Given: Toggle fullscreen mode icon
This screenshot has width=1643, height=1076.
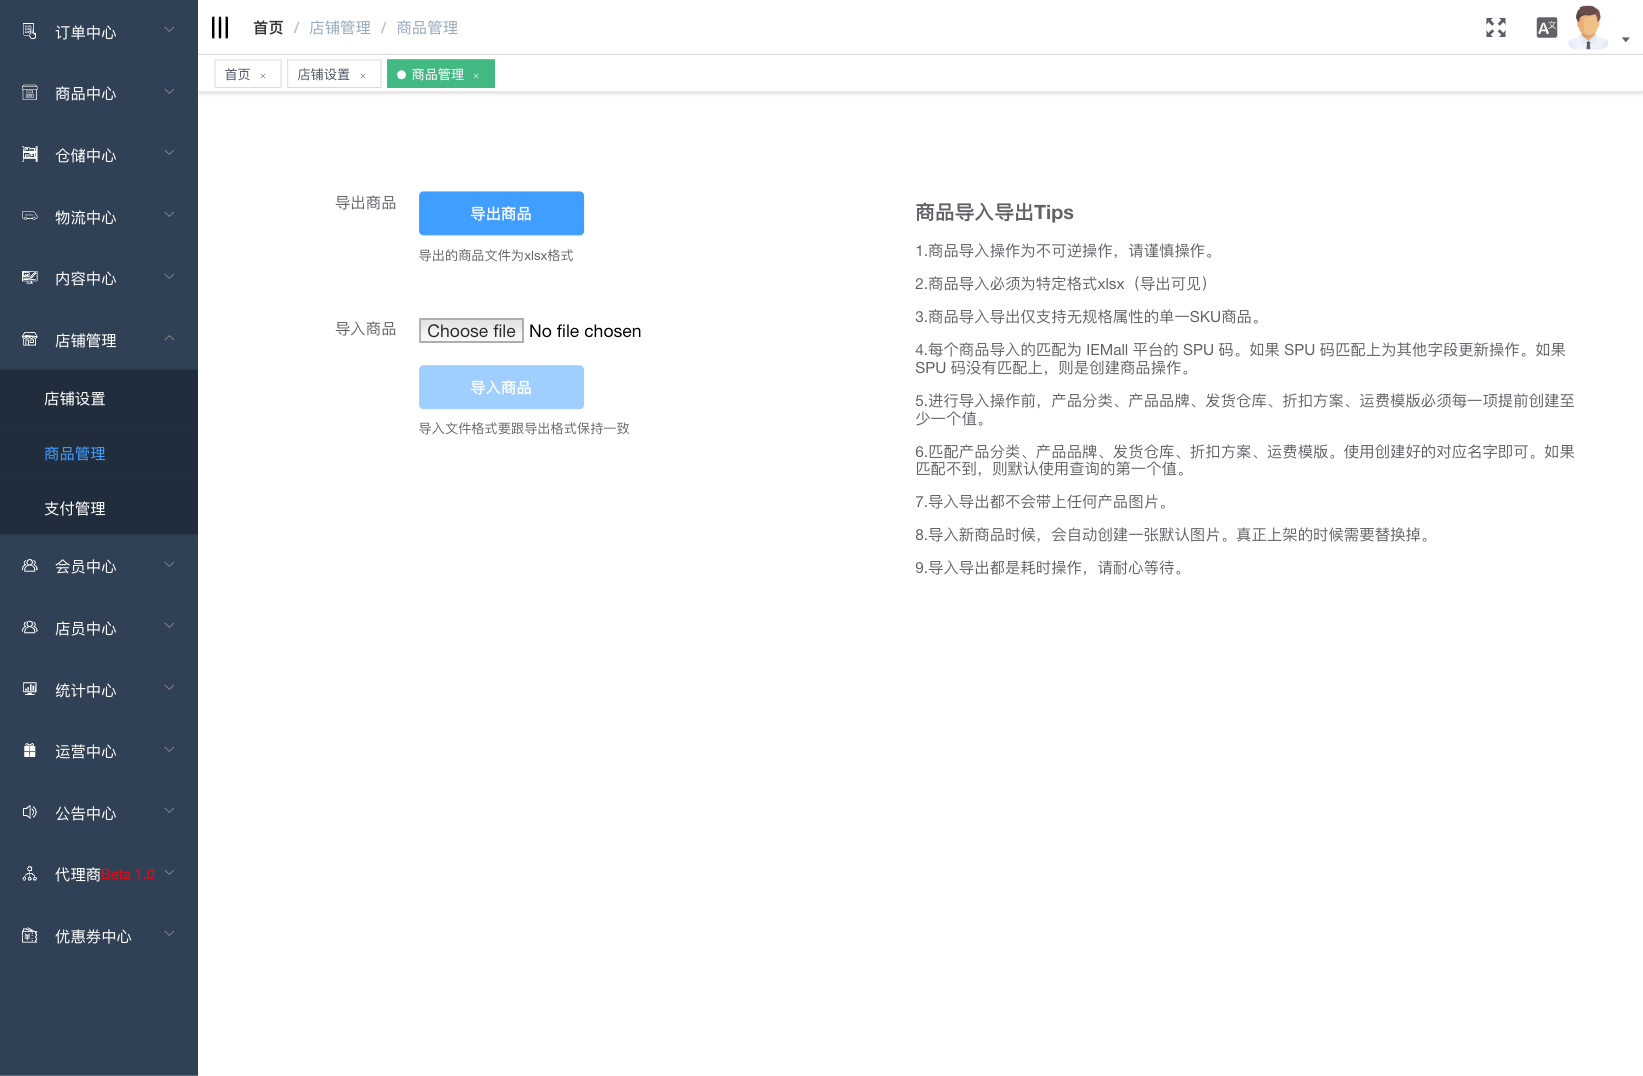Looking at the screenshot, I should [1495, 28].
